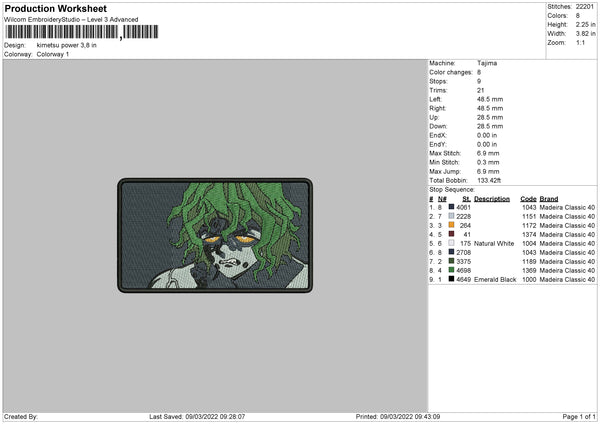Select Printed timestamp '09/03/2022 09:43:09'
600x424 pixels.
point(410,416)
